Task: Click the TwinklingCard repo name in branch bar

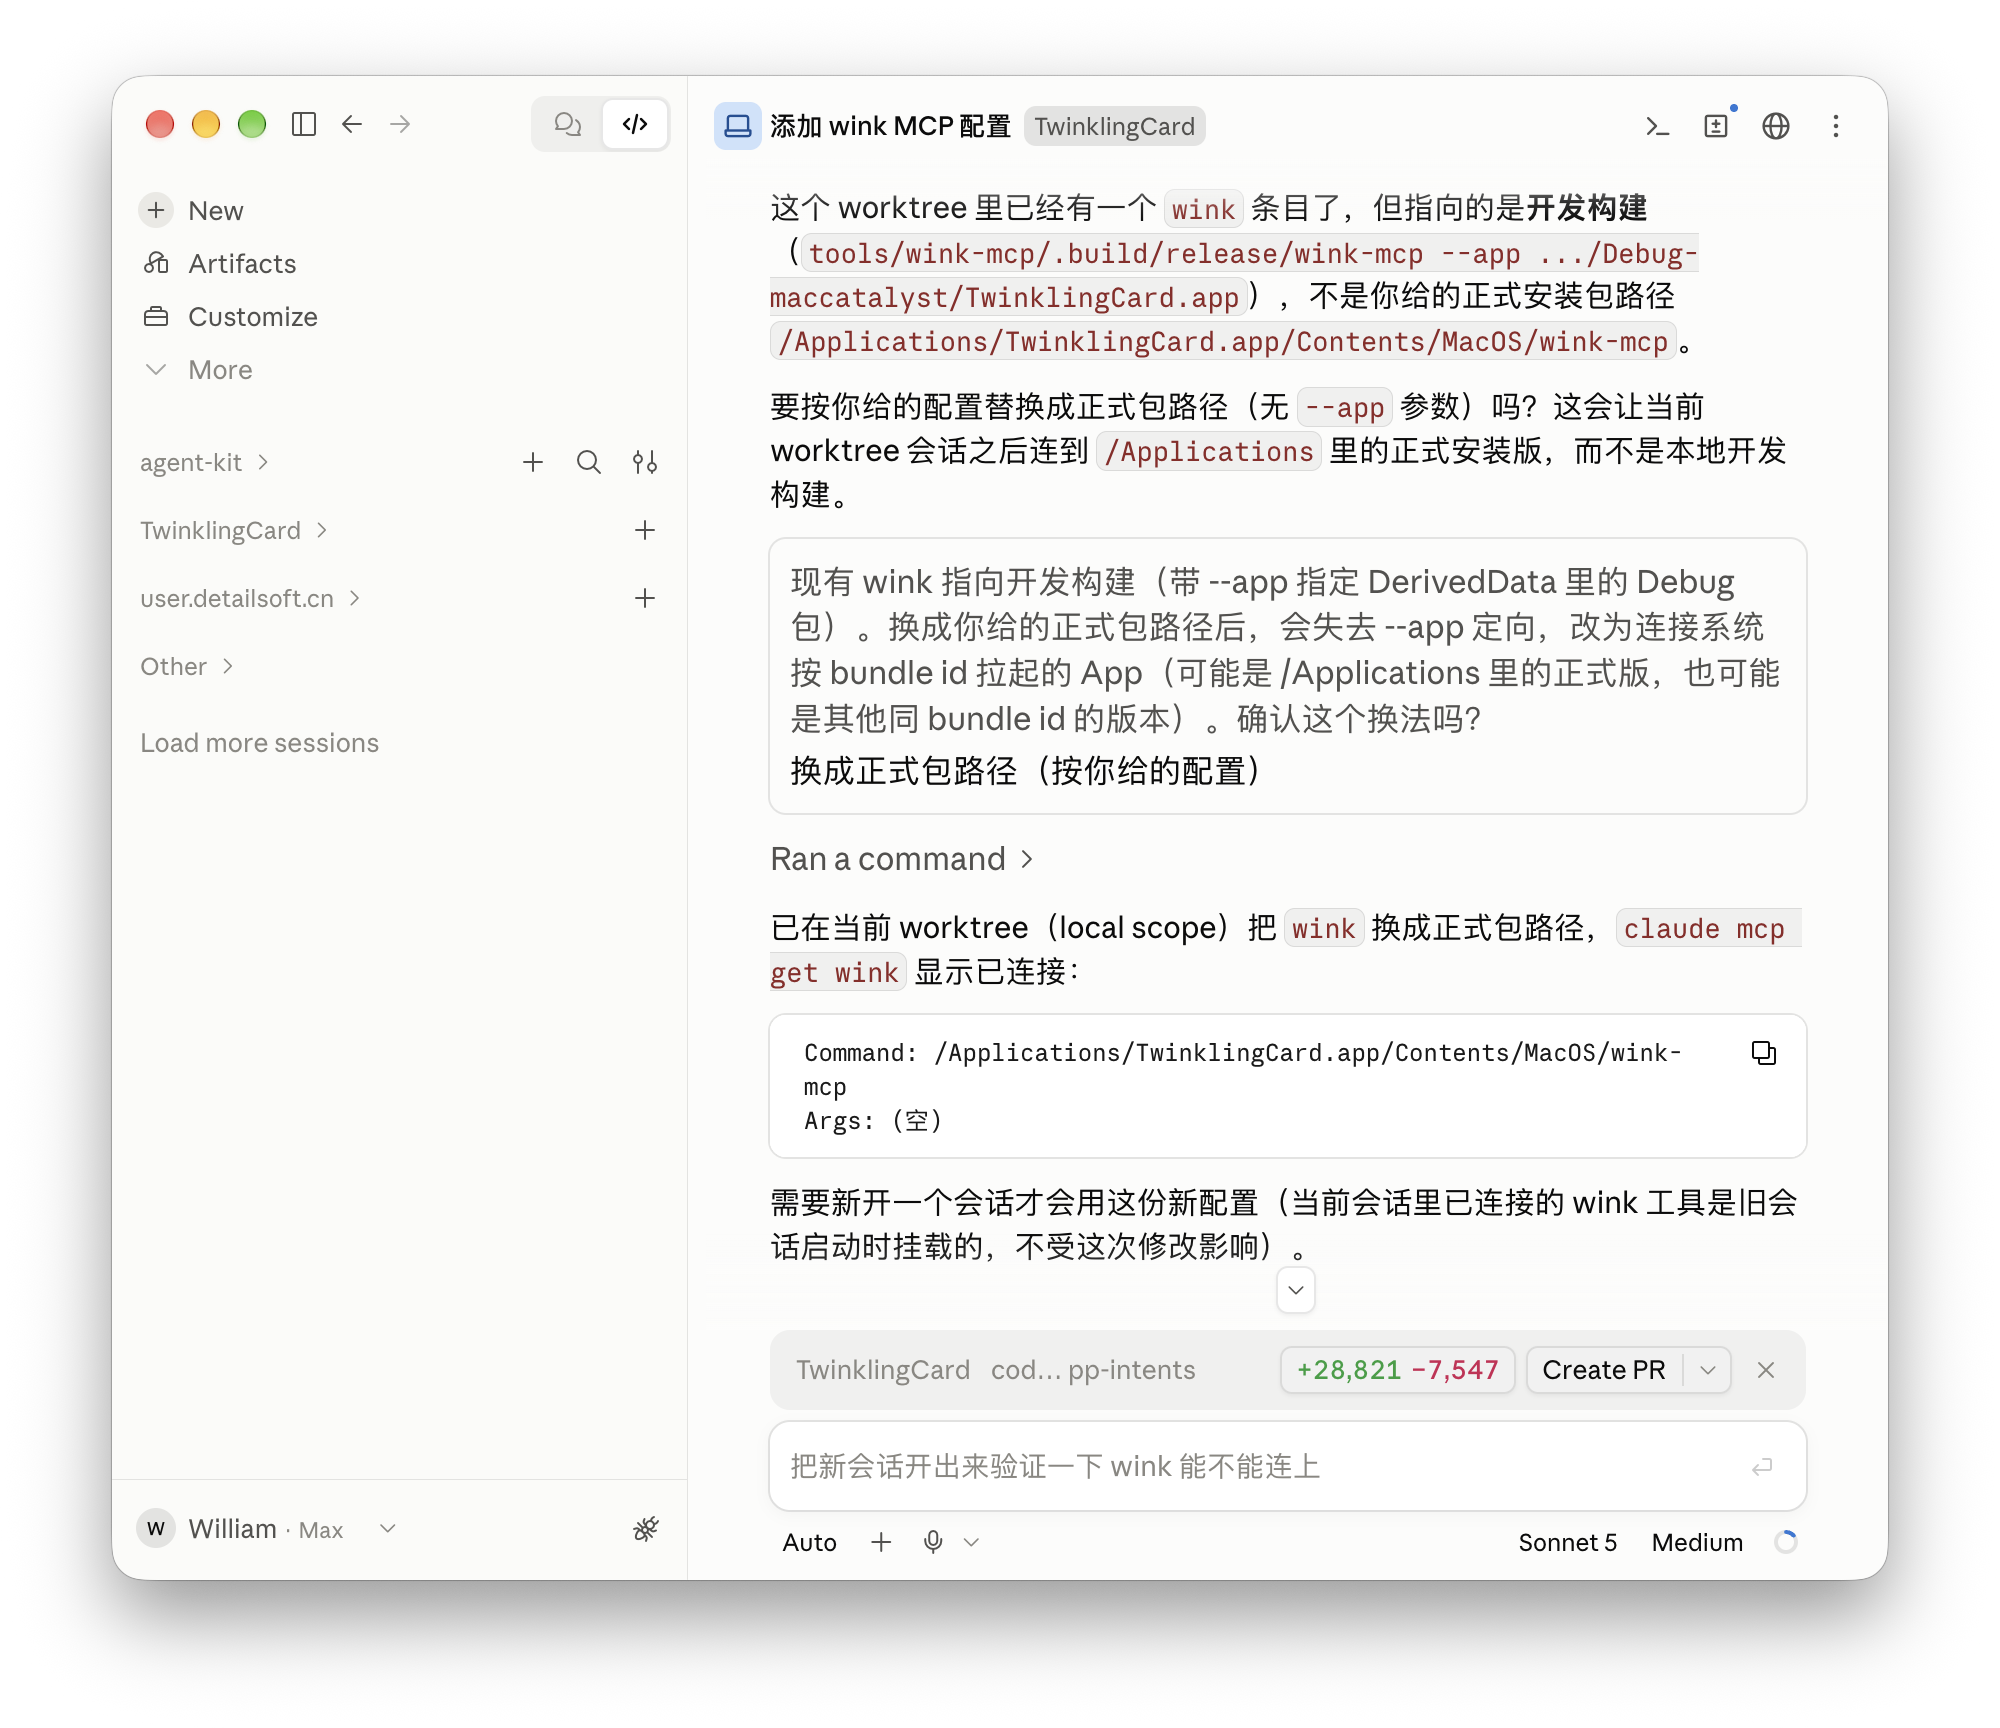Action: [x=882, y=1370]
